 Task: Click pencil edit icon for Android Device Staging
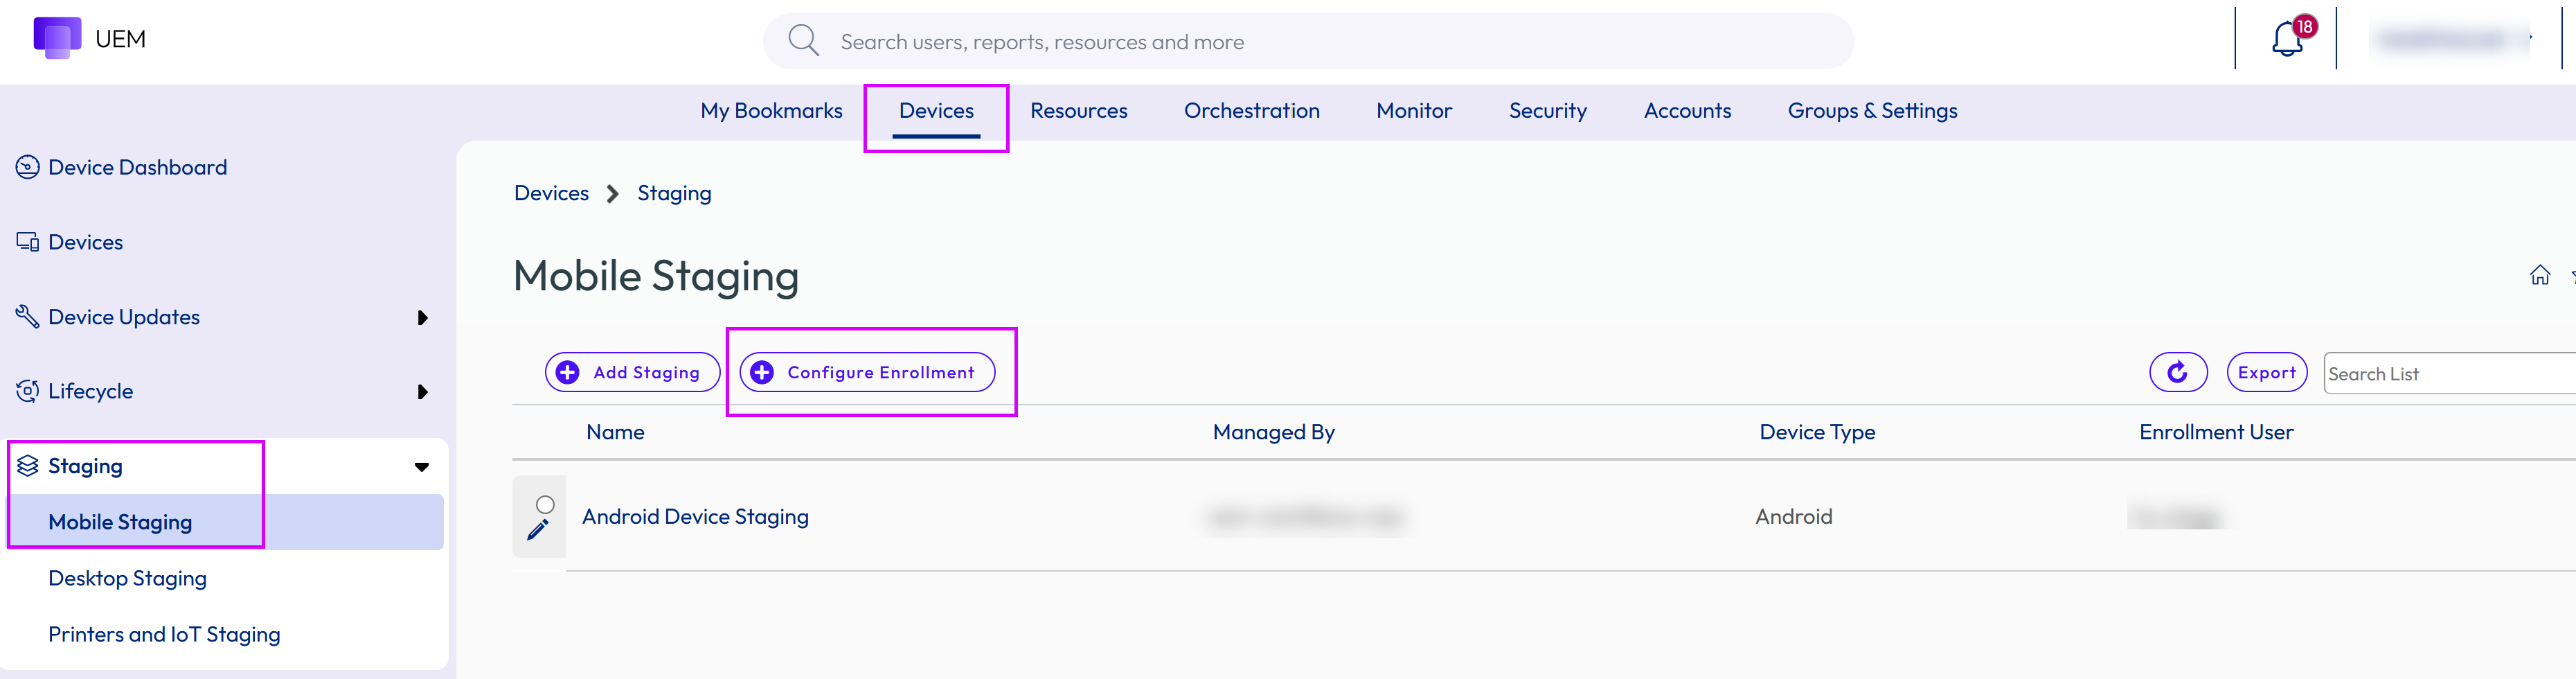[538, 530]
